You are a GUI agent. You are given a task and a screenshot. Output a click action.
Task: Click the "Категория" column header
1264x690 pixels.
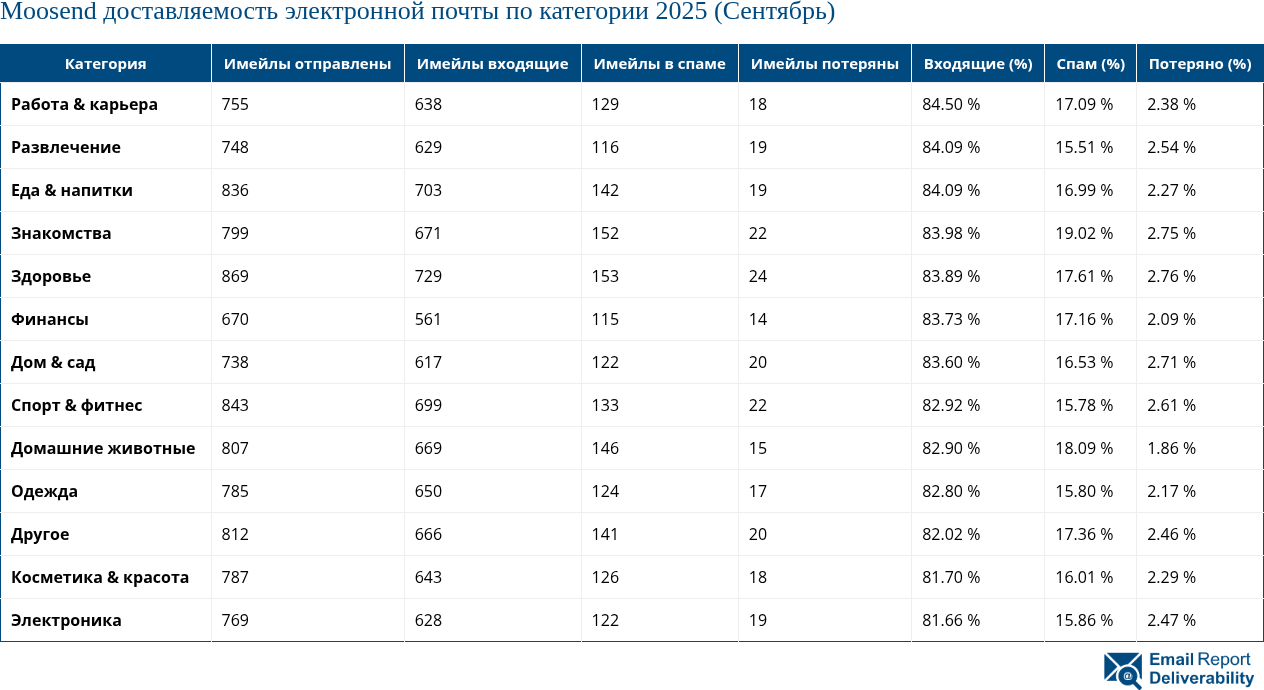point(105,63)
